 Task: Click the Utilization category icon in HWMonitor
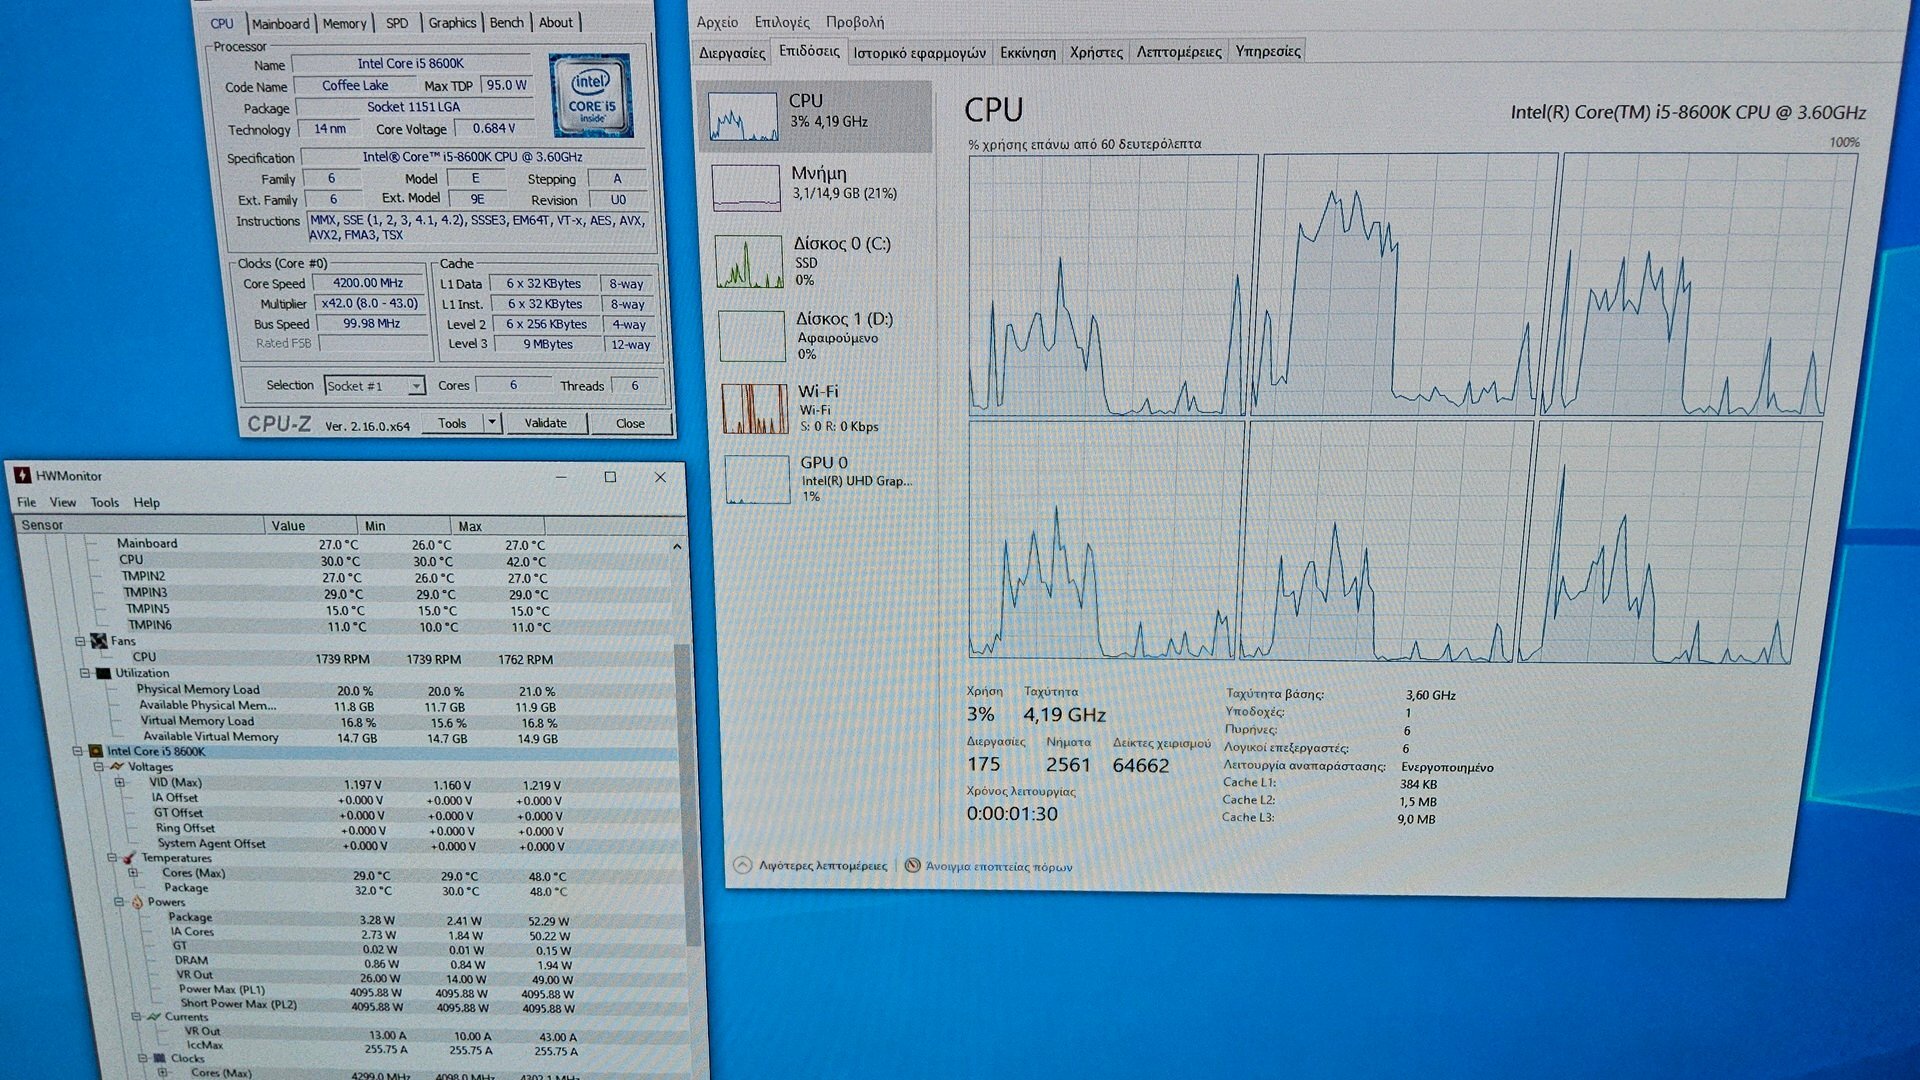[103, 673]
